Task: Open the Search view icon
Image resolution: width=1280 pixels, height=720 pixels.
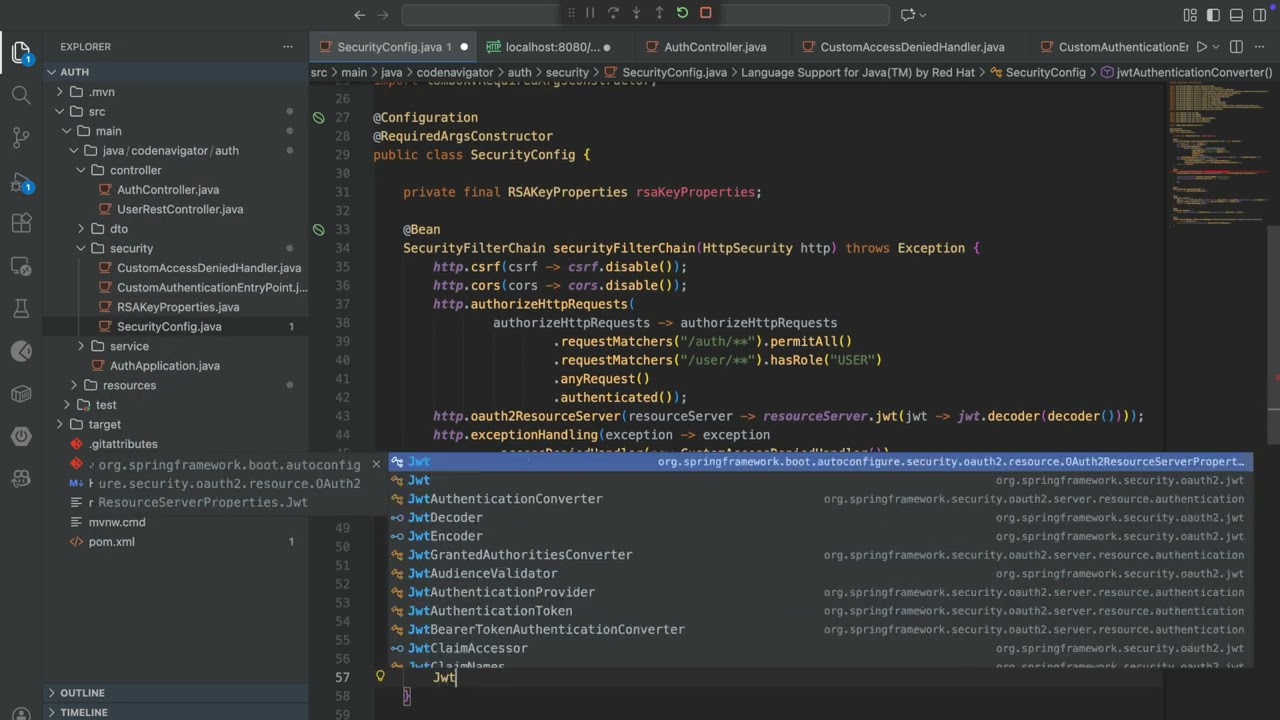Action: (21, 95)
